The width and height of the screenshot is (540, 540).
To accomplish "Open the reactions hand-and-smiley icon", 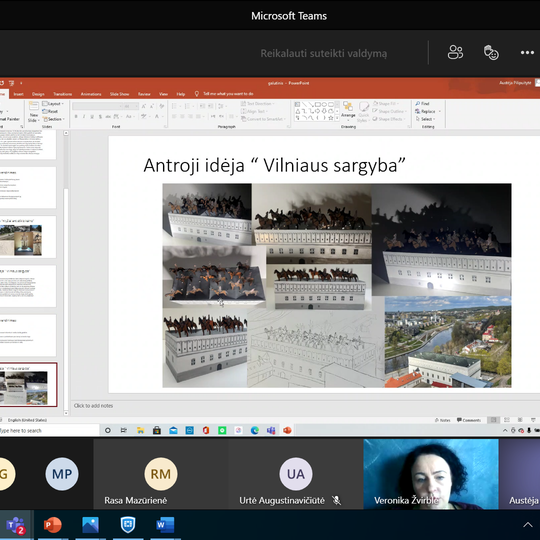I will click(491, 53).
